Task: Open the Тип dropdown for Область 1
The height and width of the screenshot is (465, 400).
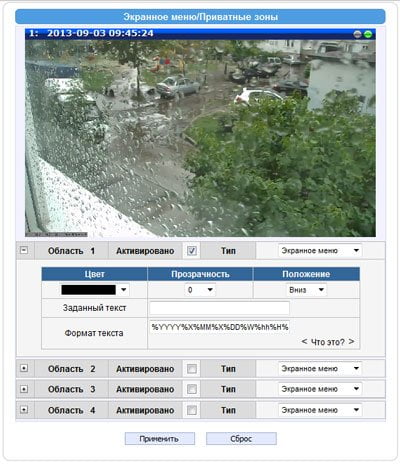Action: click(320, 251)
